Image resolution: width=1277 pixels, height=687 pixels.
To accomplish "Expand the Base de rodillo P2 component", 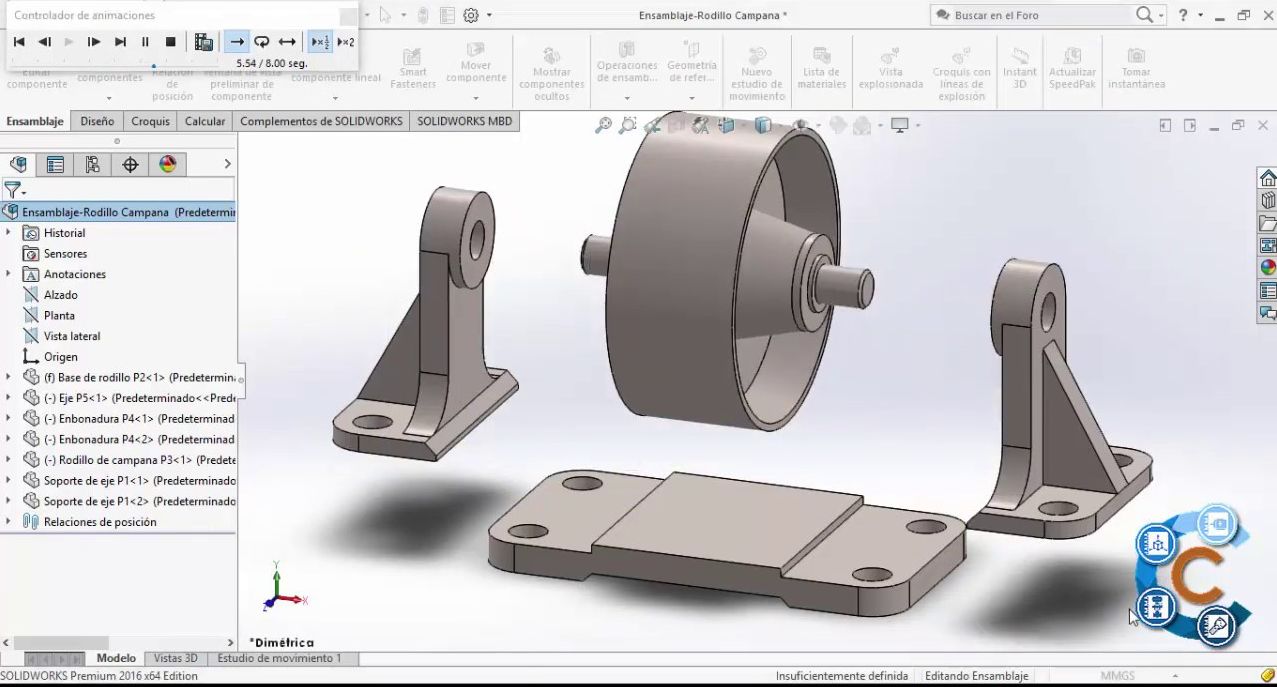I will click(x=8, y=377).
